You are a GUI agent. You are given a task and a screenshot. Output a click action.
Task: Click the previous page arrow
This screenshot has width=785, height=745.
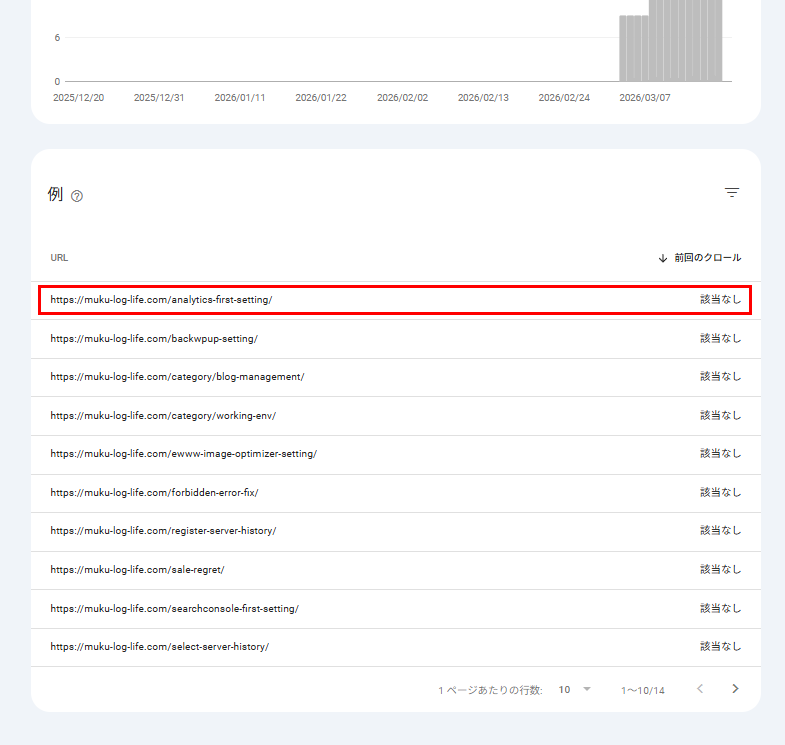700,689
